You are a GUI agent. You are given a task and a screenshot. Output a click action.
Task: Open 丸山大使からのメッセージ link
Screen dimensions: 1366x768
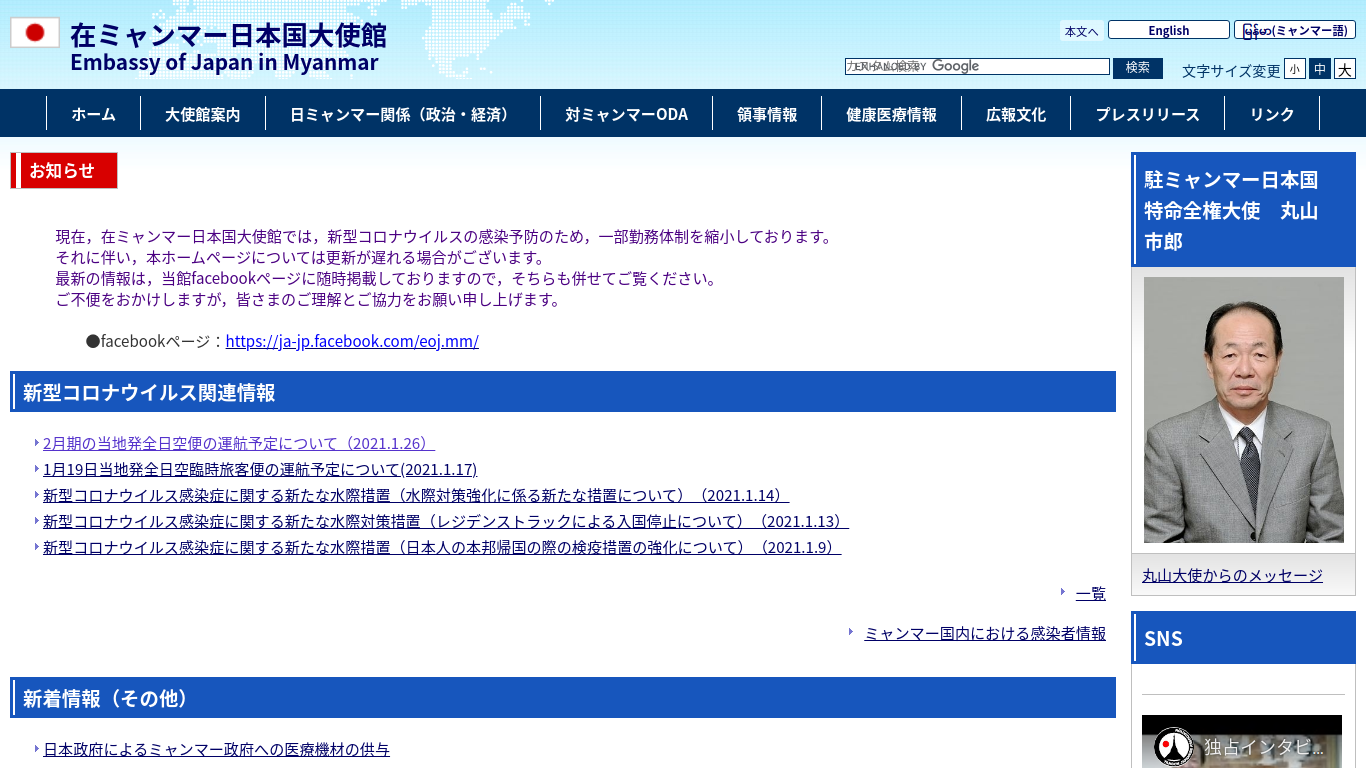[x=1232, y=575]
